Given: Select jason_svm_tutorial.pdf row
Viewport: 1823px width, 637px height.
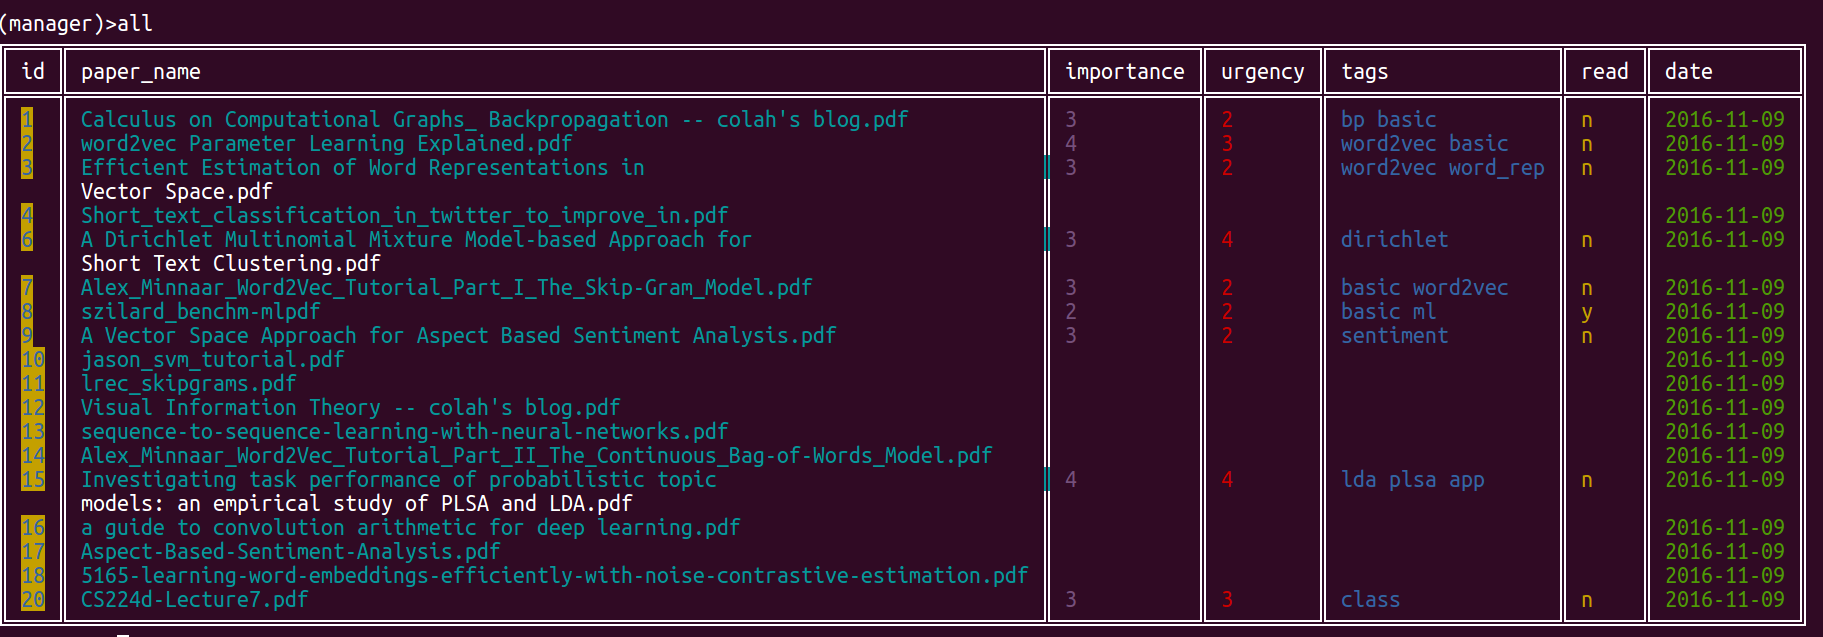Looking at the screenshot, I should (x=212, y=360).
